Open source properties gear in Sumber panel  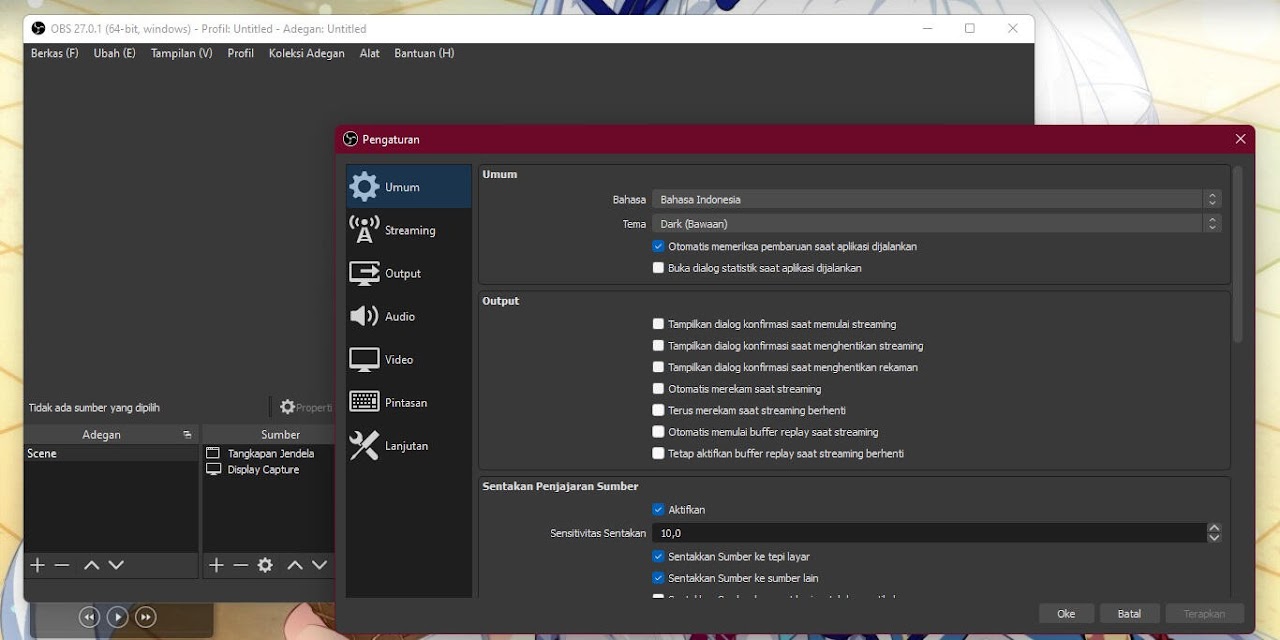click(265, 565)
